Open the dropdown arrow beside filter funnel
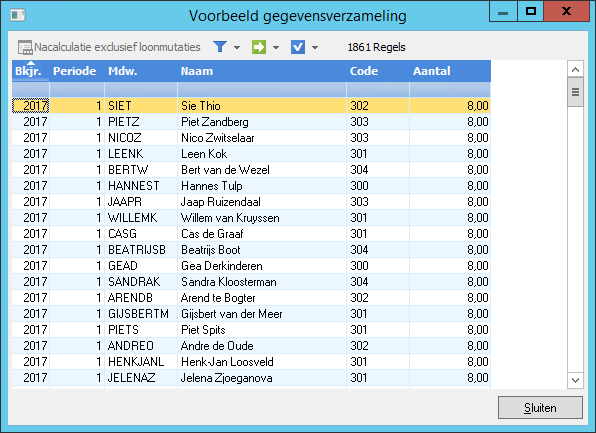 coord(237,48)
